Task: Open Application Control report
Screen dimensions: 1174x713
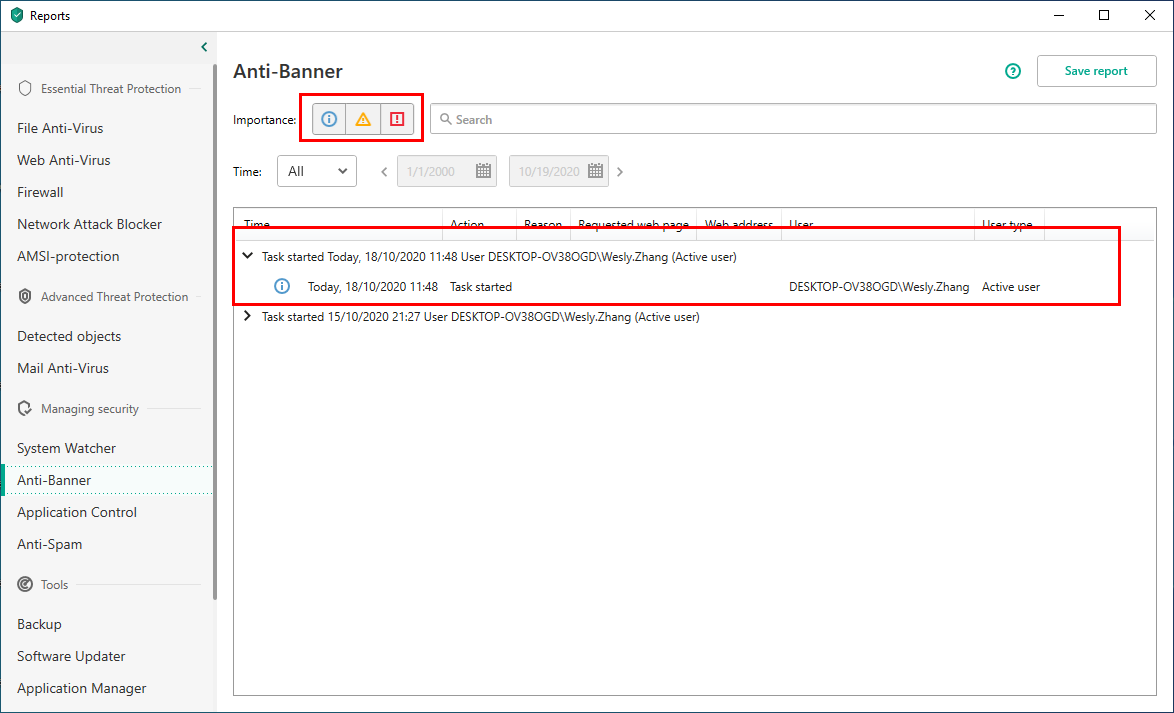Action: (77, 512)
